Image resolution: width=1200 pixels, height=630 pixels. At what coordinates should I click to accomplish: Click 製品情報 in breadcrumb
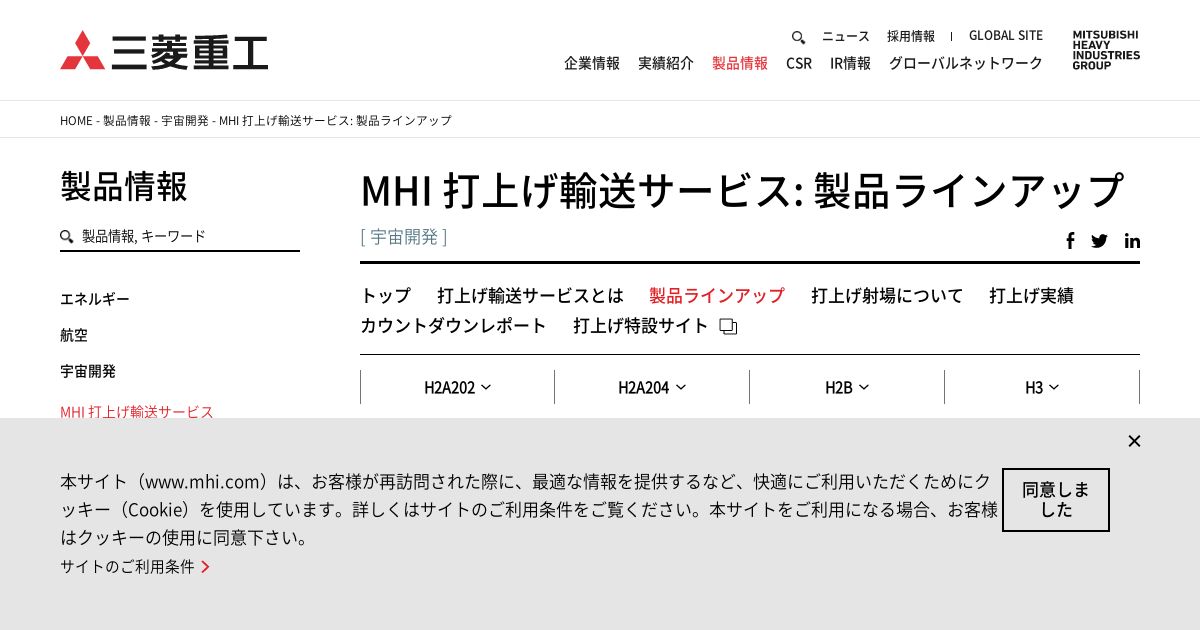[x=127, y=120]
